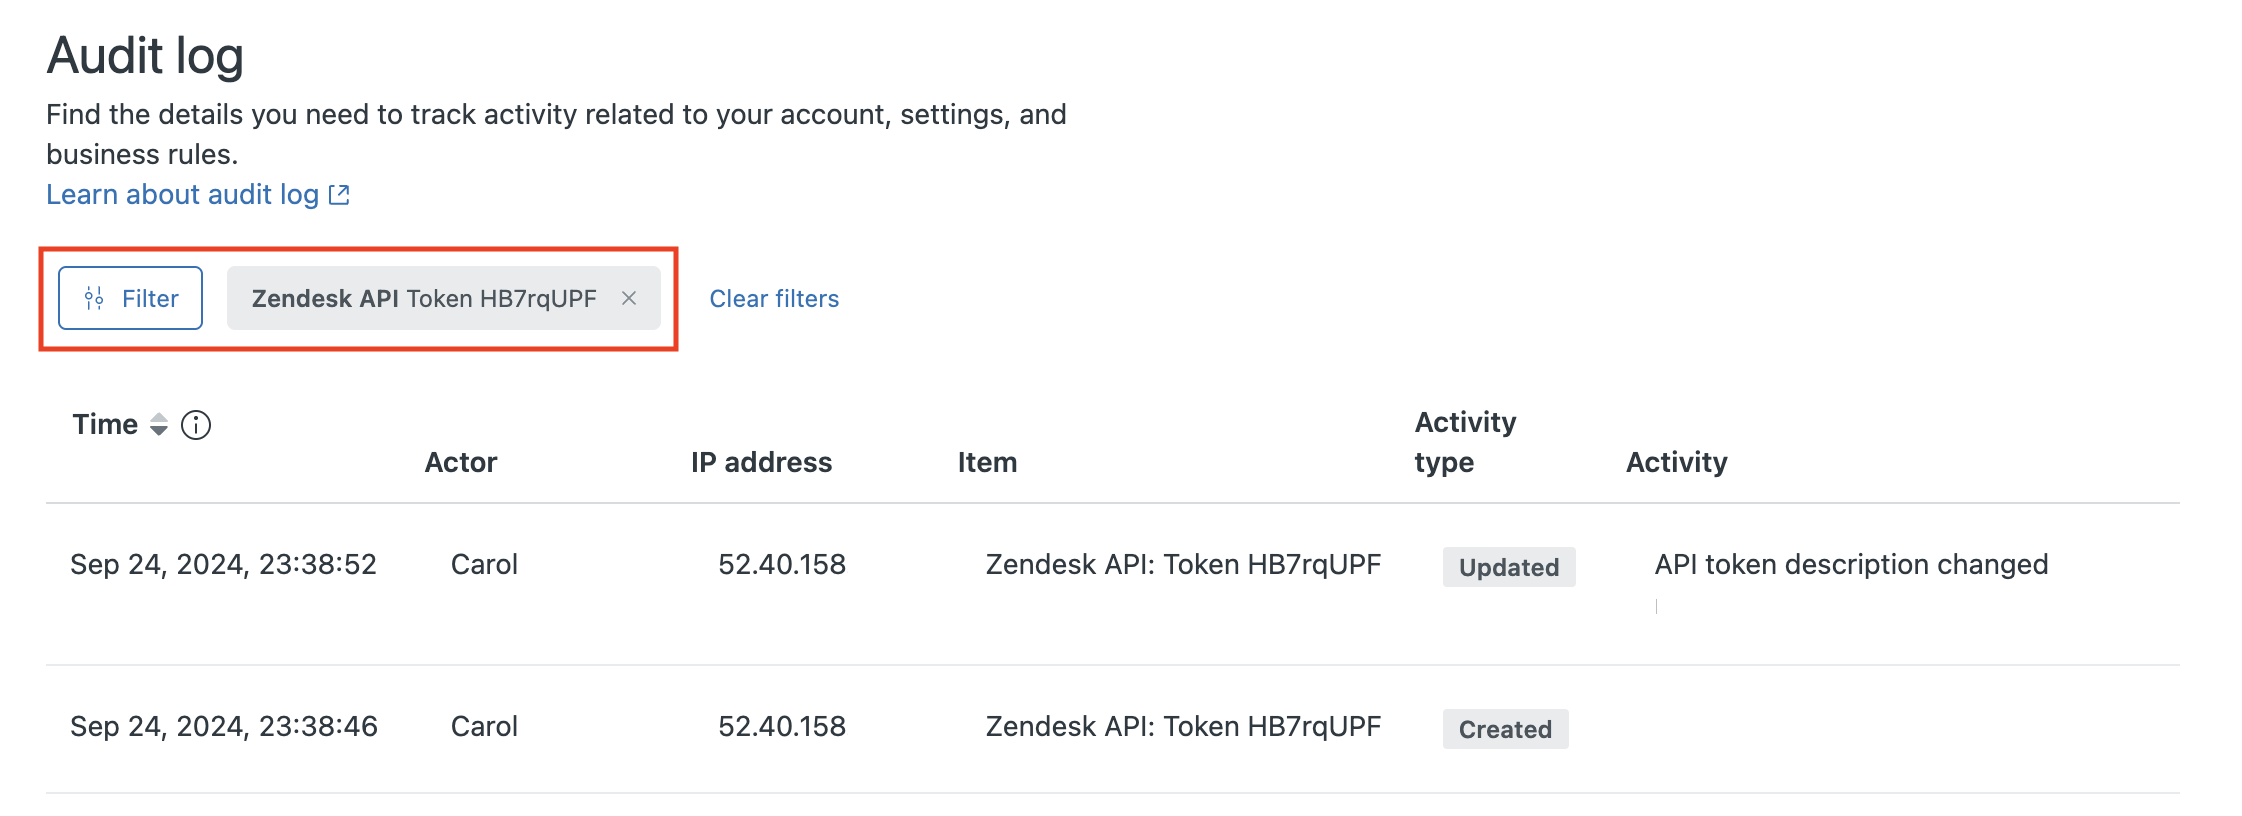Click the external link icon beside Learn about audit log
The width and height of the screenshot is (2242, 816).
[340, 194]
